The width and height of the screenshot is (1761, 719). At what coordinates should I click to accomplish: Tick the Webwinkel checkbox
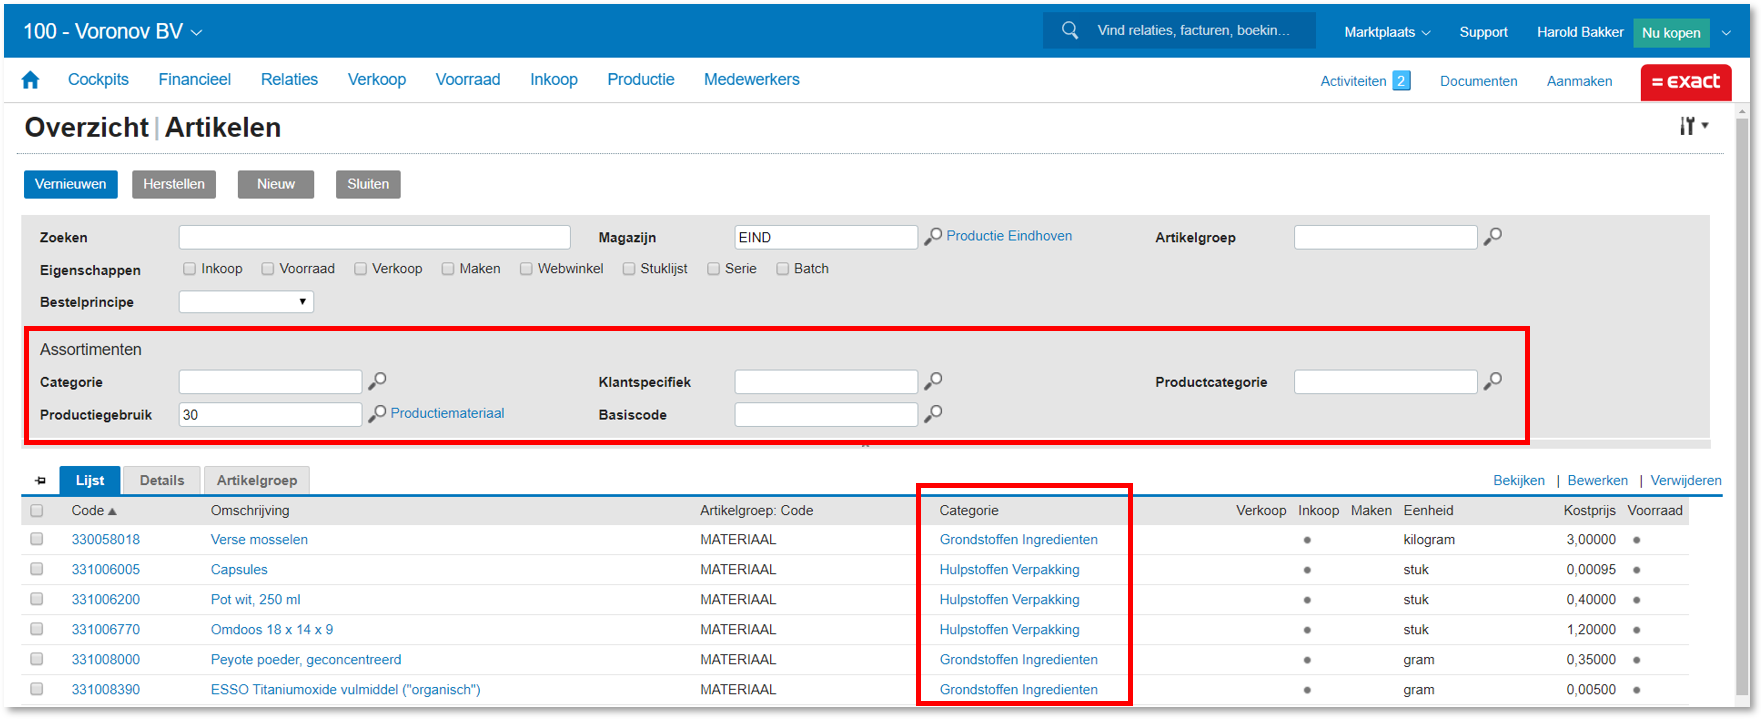tap(526, 269)
